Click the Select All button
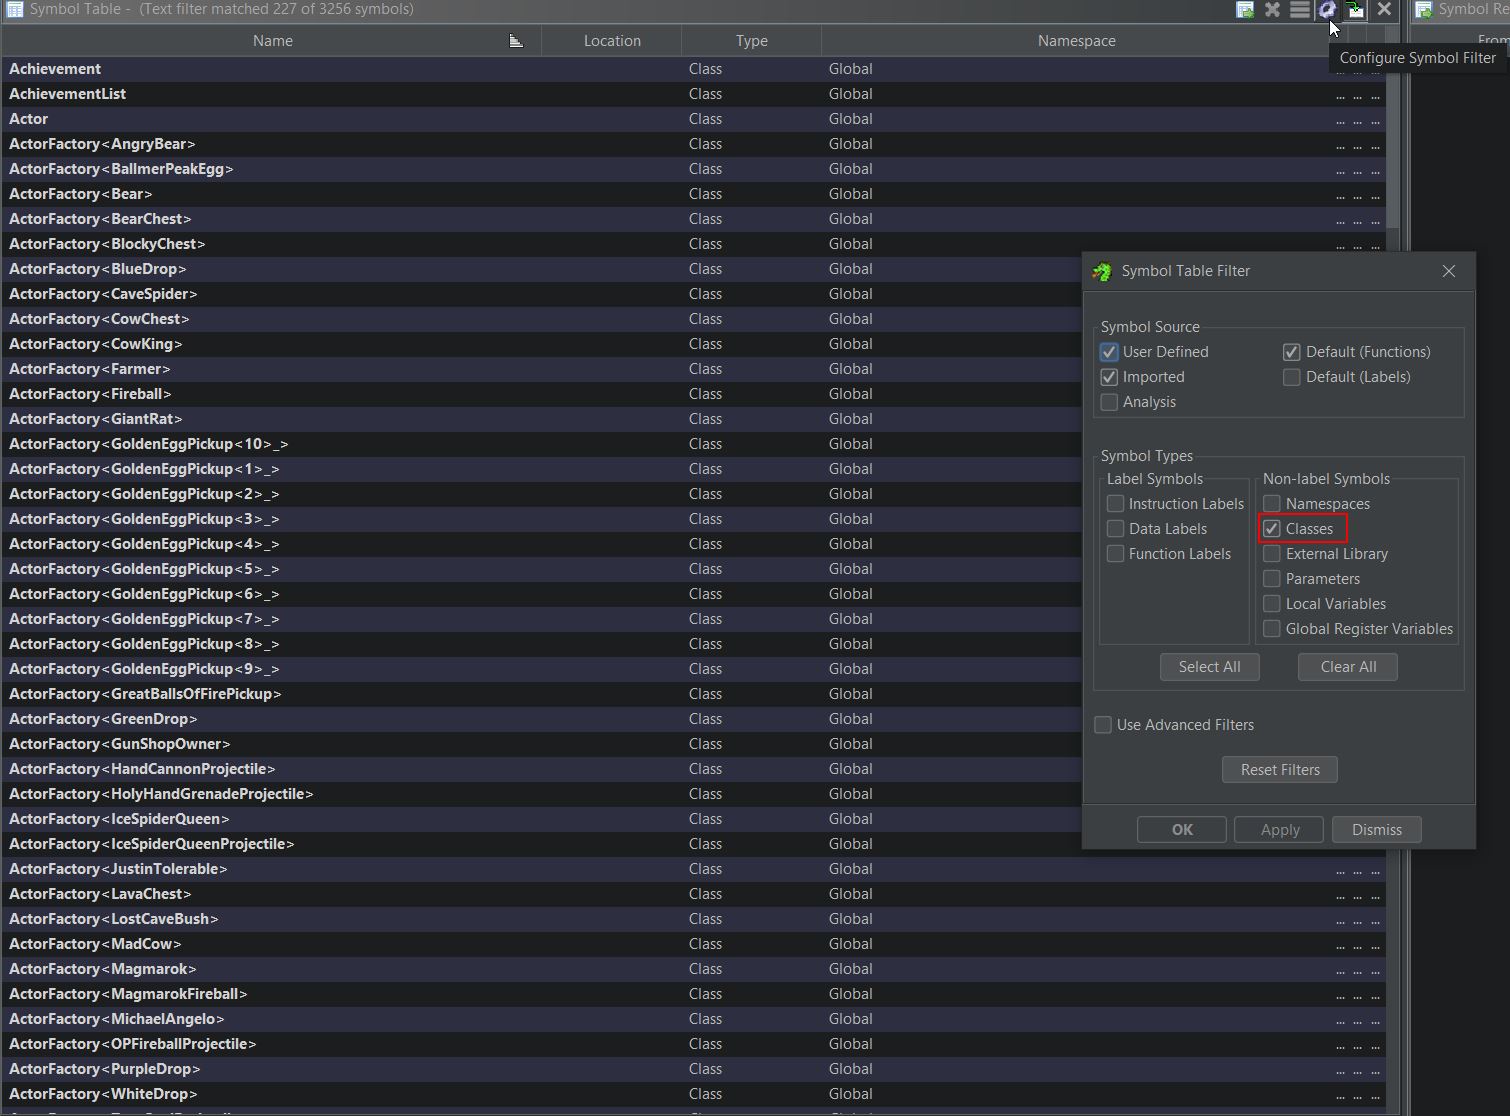 [1209, 667]
